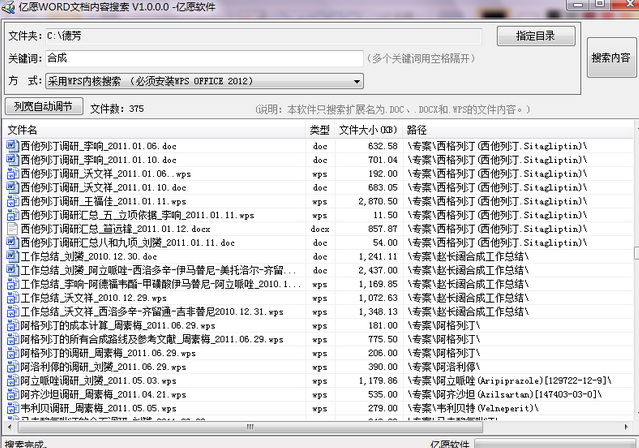The width and height of the screenshot is (639, 448).
Task: Select file 韦利贝调研_周素梅_2011.05.05.wps
Action: (x=99, y=409)
